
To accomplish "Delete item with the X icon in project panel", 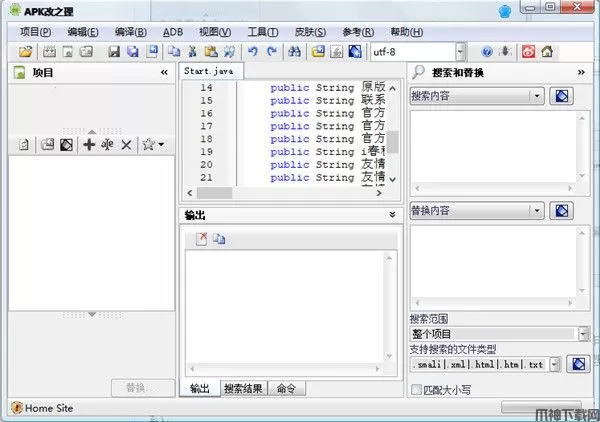I will 126,145.
